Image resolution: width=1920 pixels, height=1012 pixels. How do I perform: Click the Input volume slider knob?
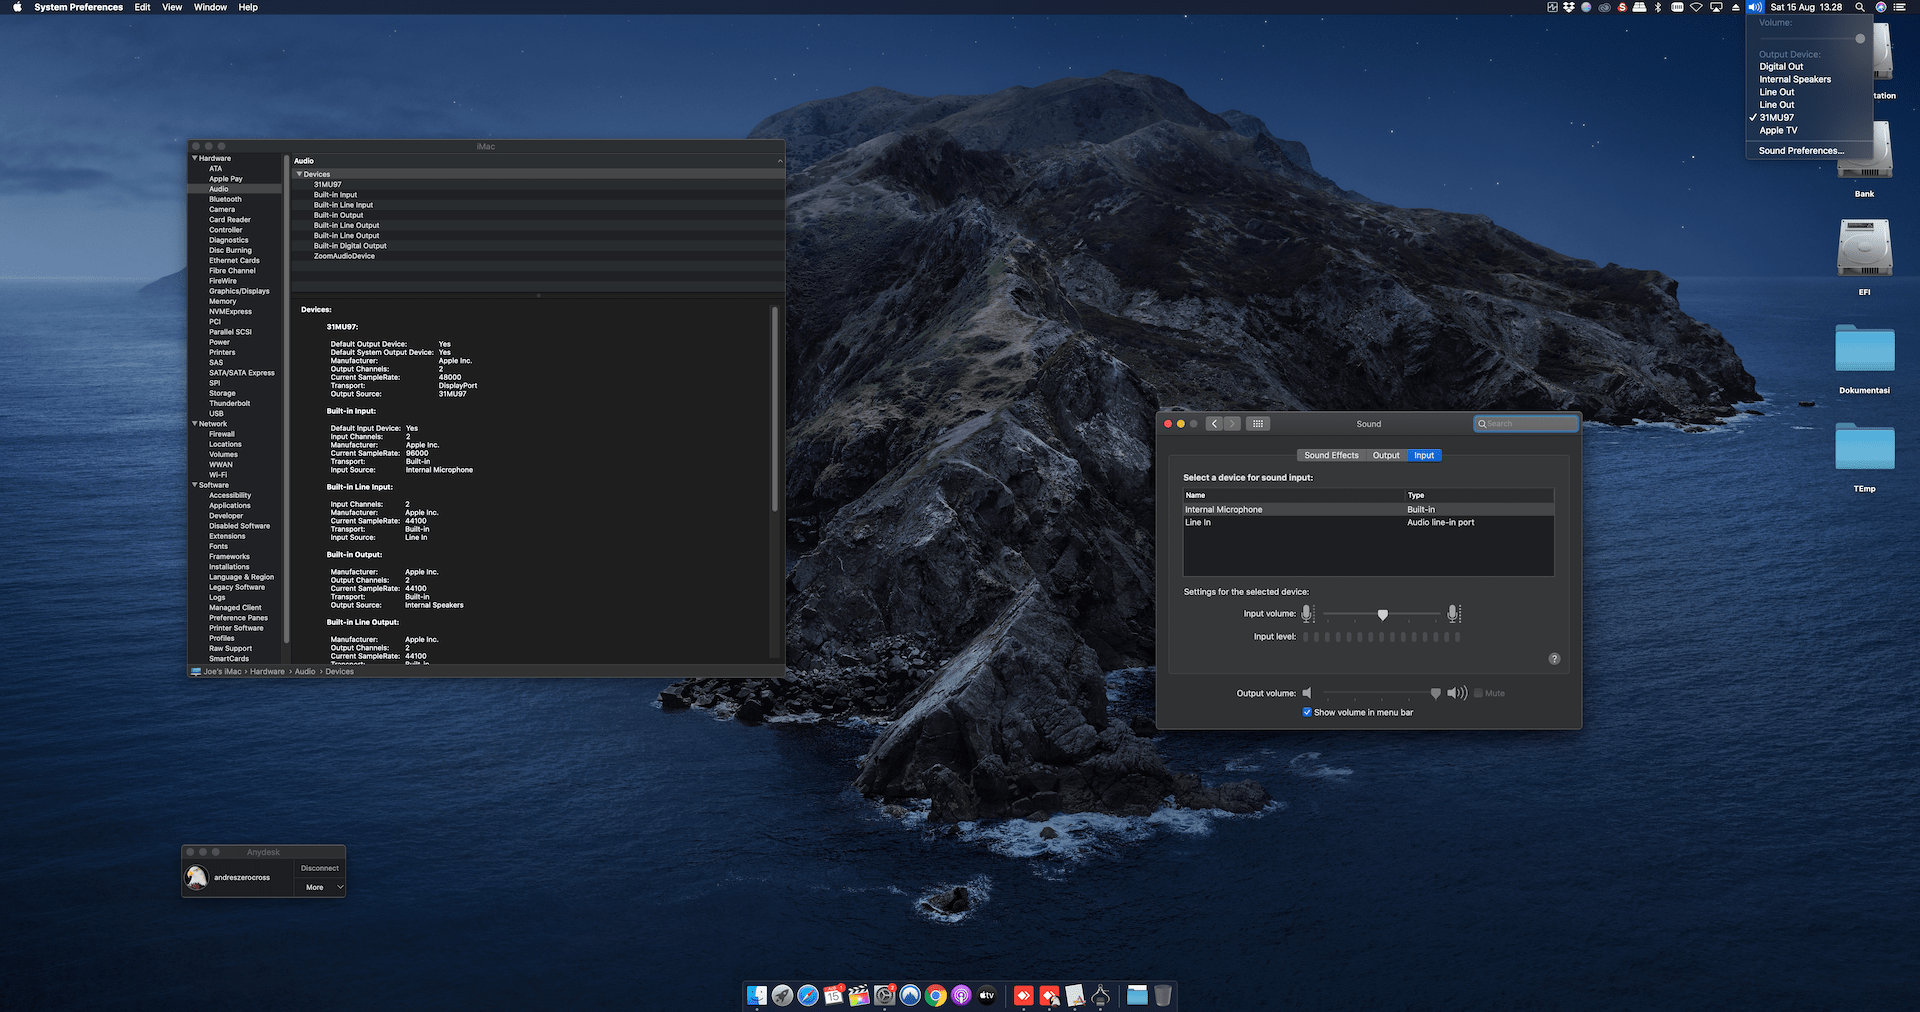[x=1383, y=614]
